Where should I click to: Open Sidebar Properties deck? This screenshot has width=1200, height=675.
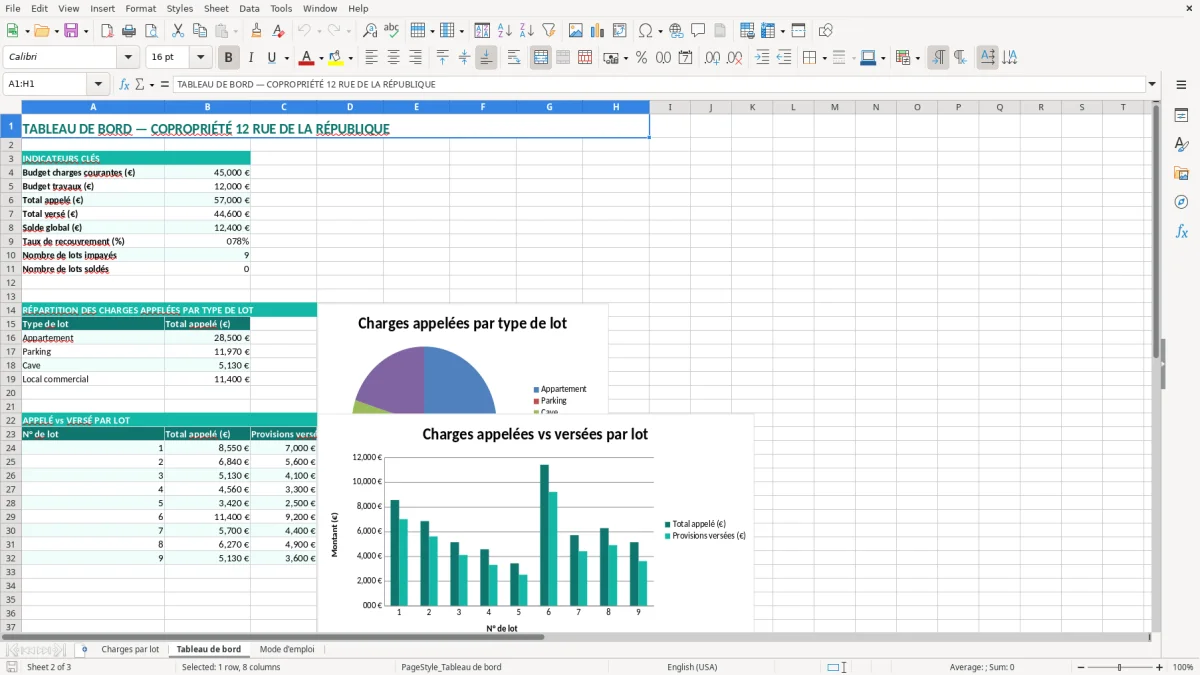coord(1181,116)
